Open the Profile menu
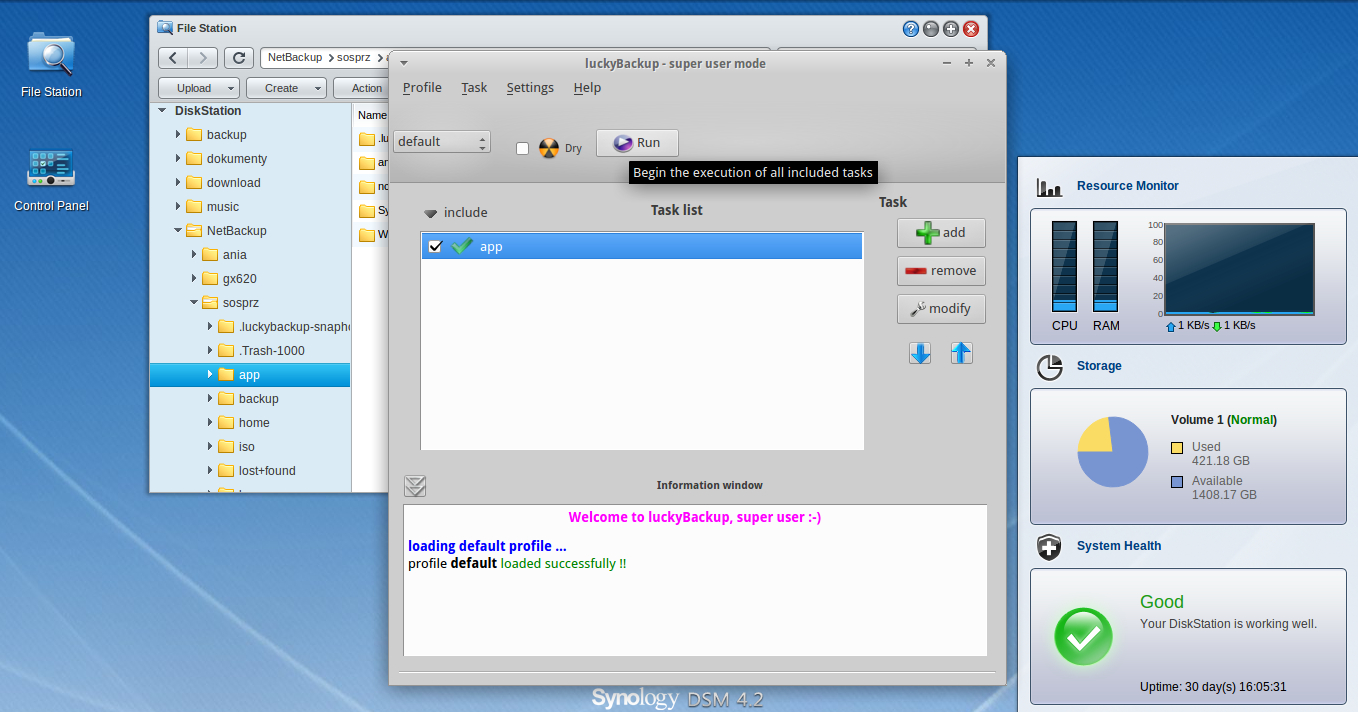This screenshot has height=712, width=1358. 422,88
